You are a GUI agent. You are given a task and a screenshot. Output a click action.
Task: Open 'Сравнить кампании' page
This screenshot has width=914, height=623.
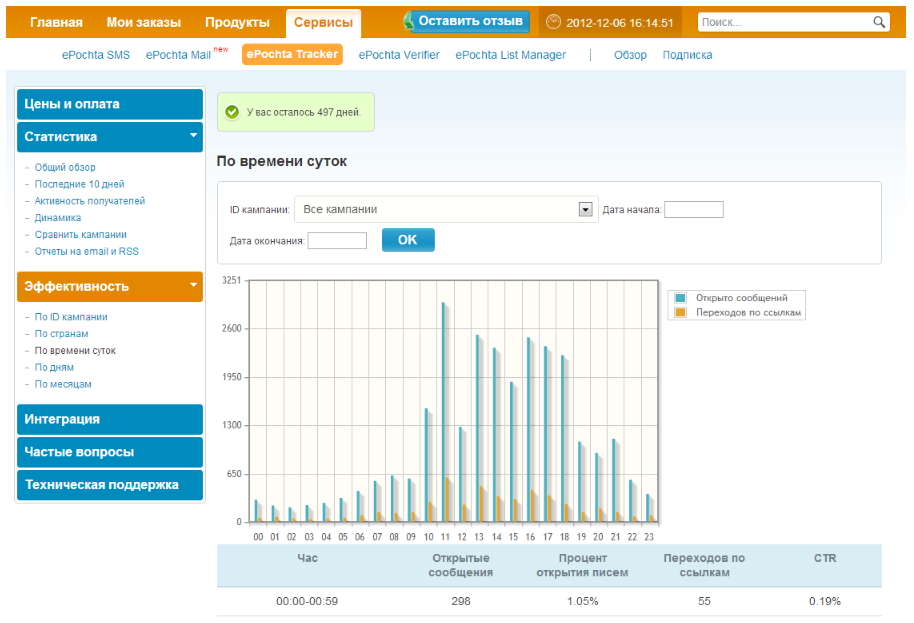point(80,235)
